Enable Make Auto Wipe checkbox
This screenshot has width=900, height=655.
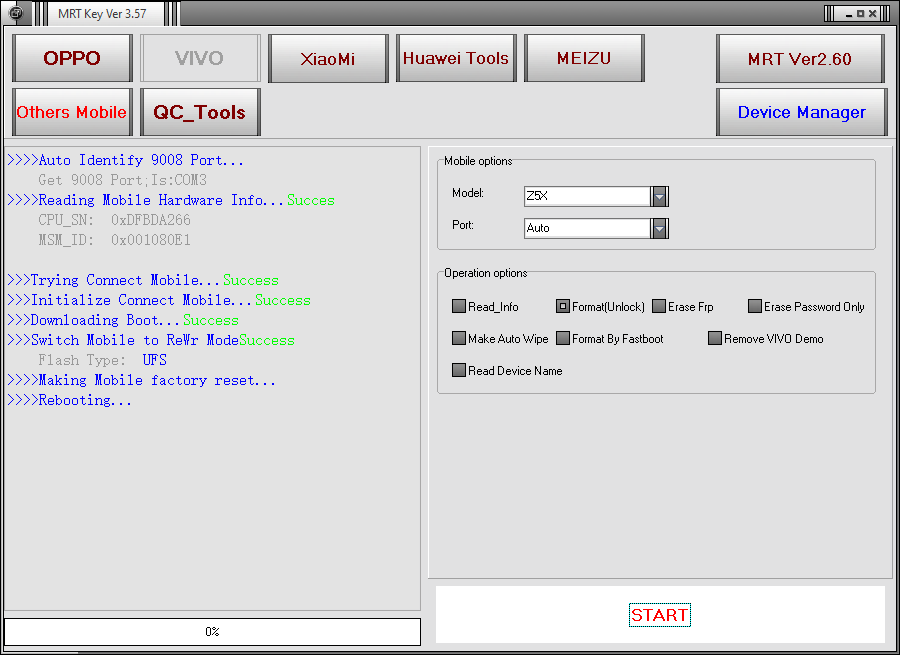459,338
